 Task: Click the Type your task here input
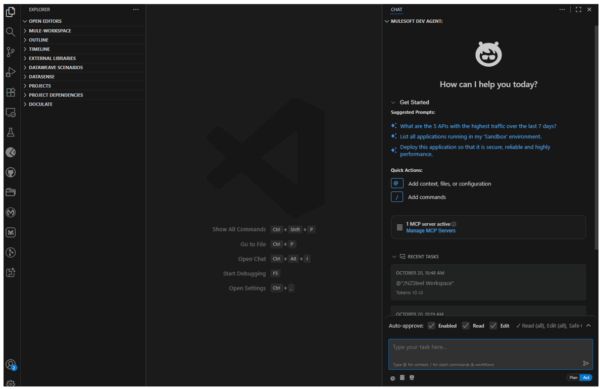pyautogui.click(x=490, y=354)
